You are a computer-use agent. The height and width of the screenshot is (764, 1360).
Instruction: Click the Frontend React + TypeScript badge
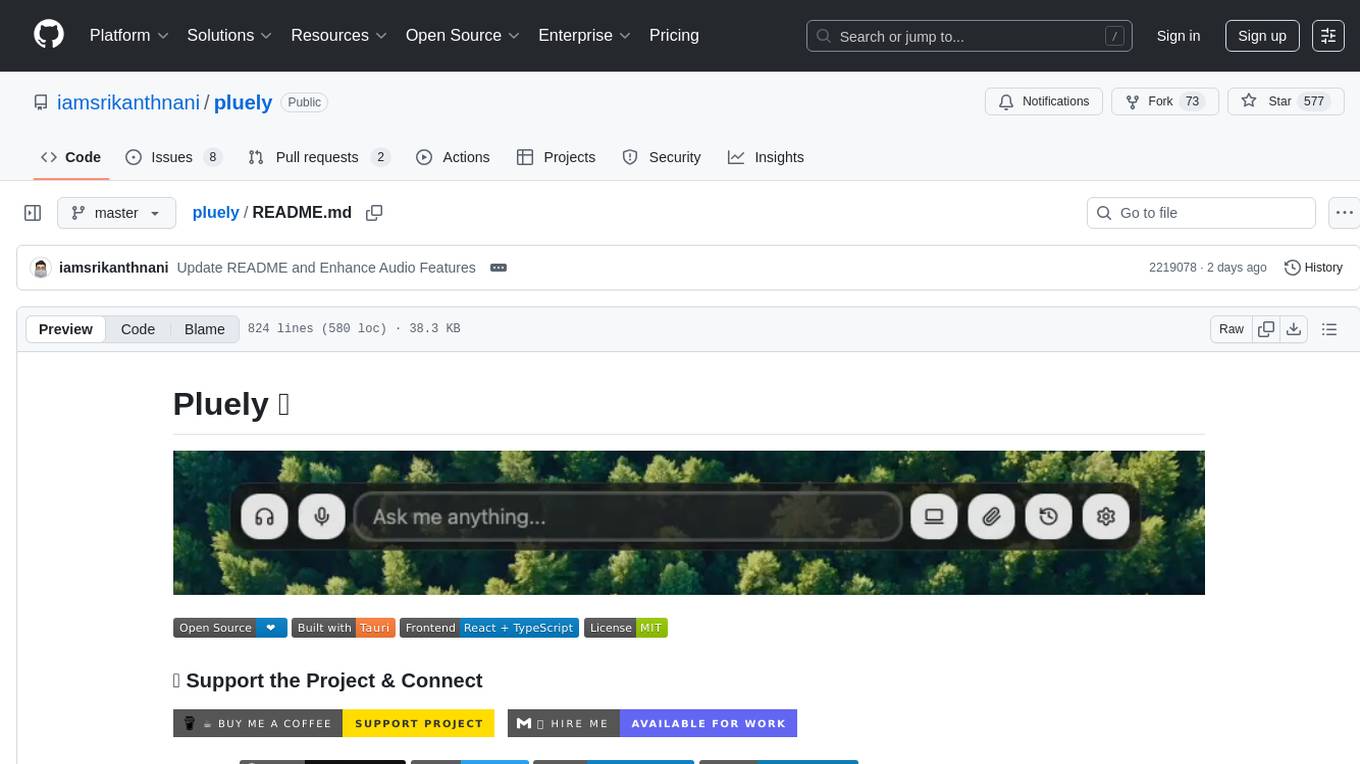pos(489,628)
